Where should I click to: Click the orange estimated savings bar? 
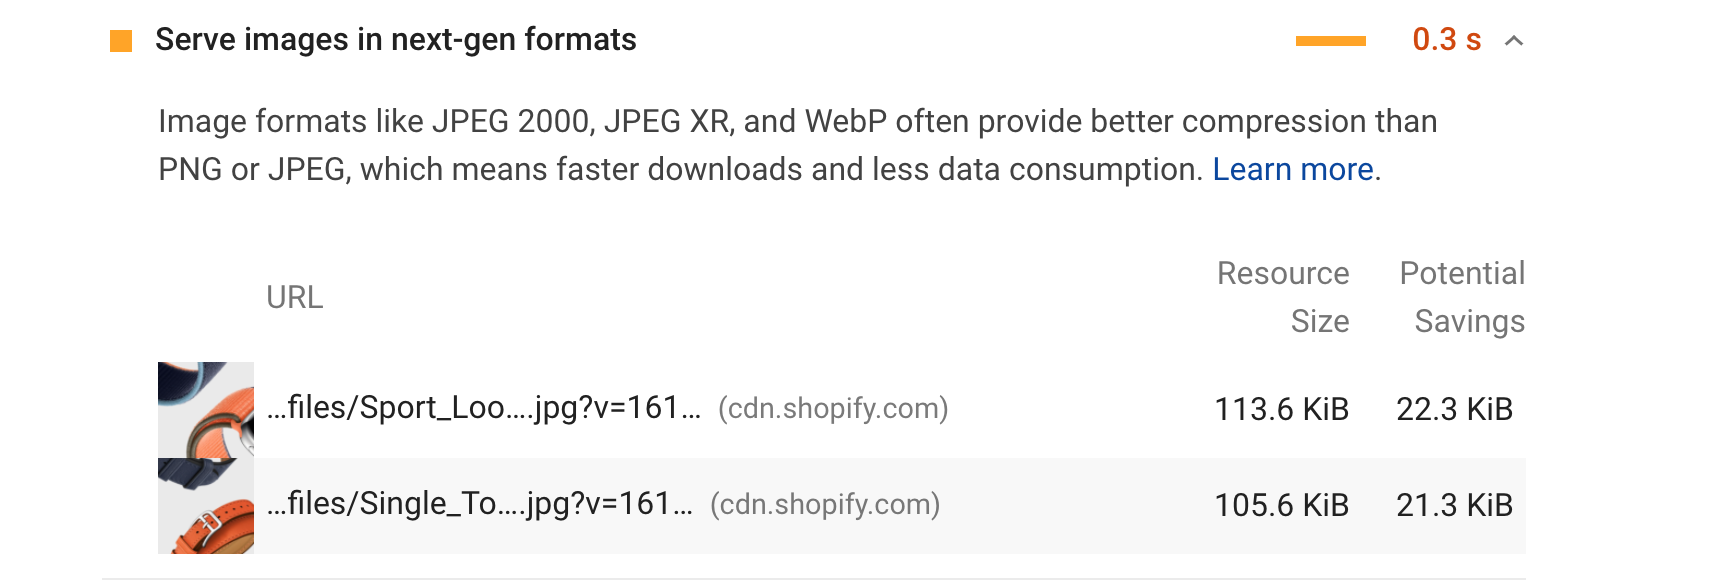tap(1330, 41)
